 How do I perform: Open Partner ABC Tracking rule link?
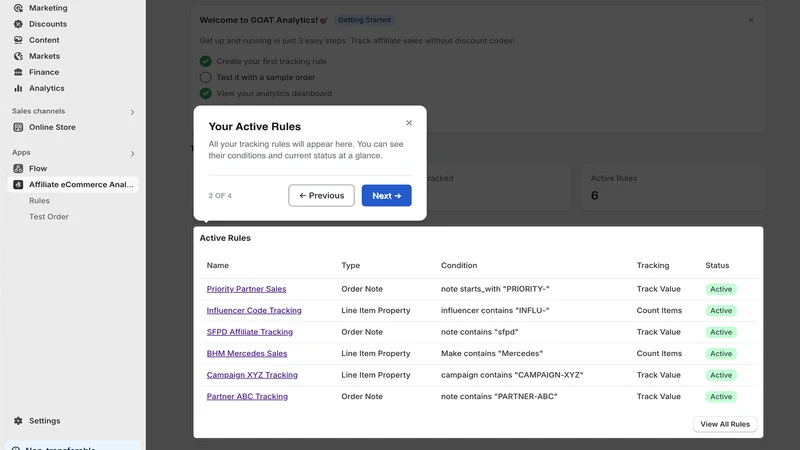(x=247, y=396)
